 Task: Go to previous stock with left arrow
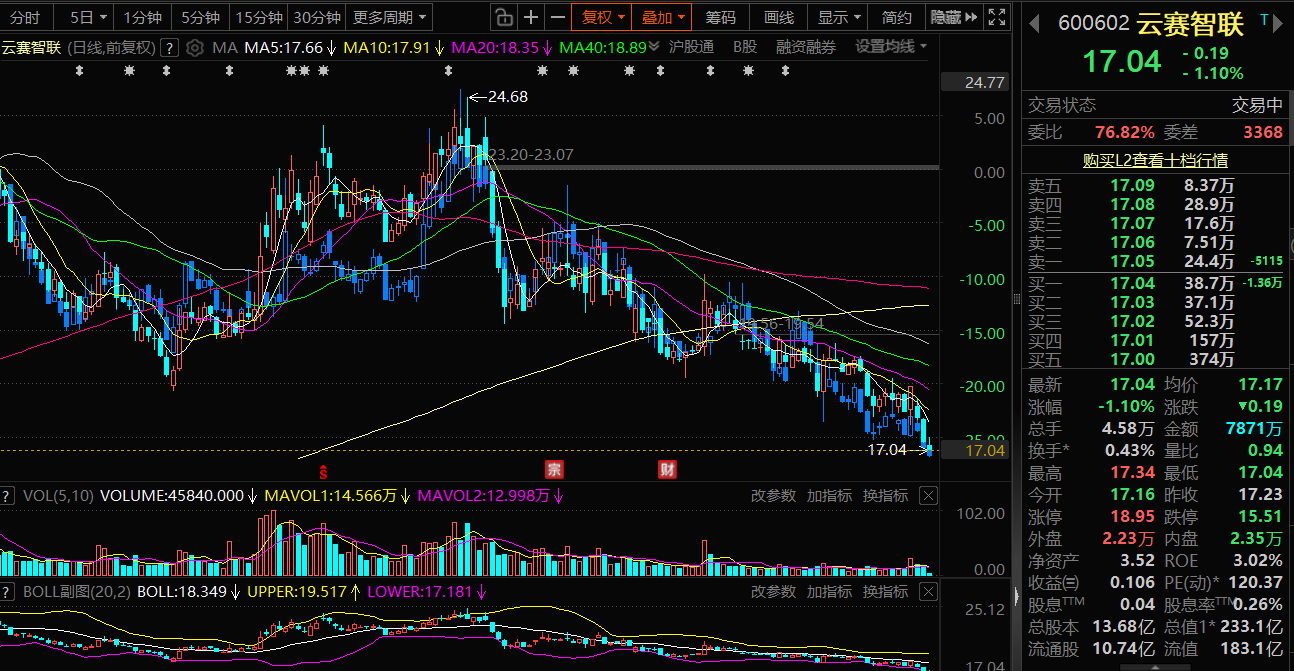click(x=1035, y=22)
